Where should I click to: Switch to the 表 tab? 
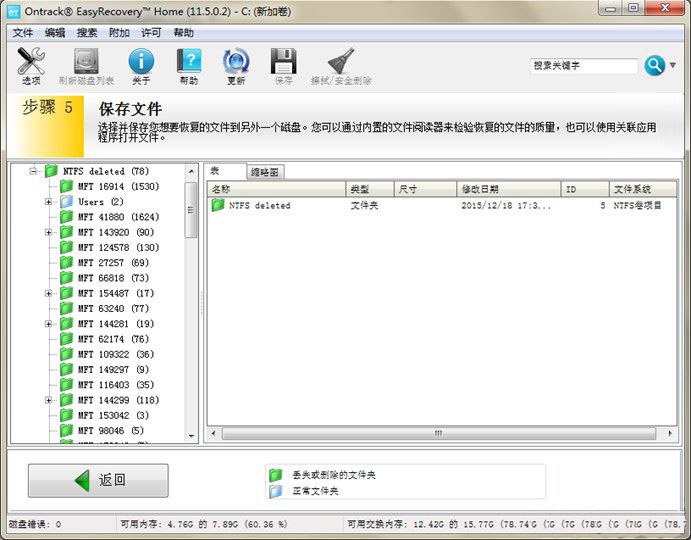pos(225,171)
